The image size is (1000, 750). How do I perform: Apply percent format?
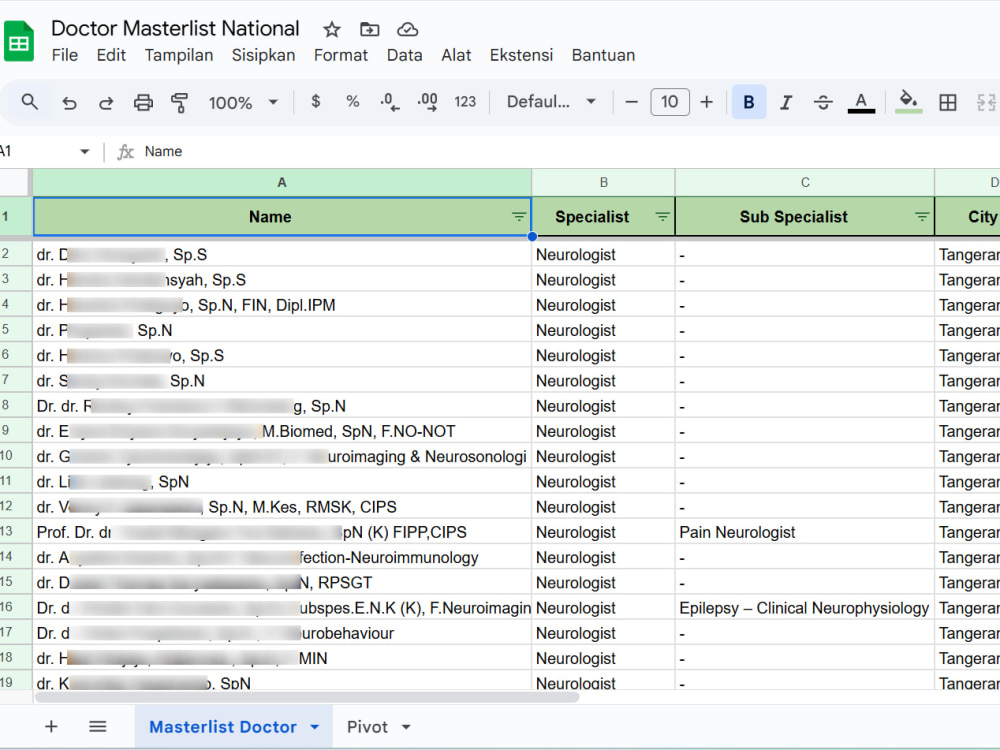pos(352,101)
